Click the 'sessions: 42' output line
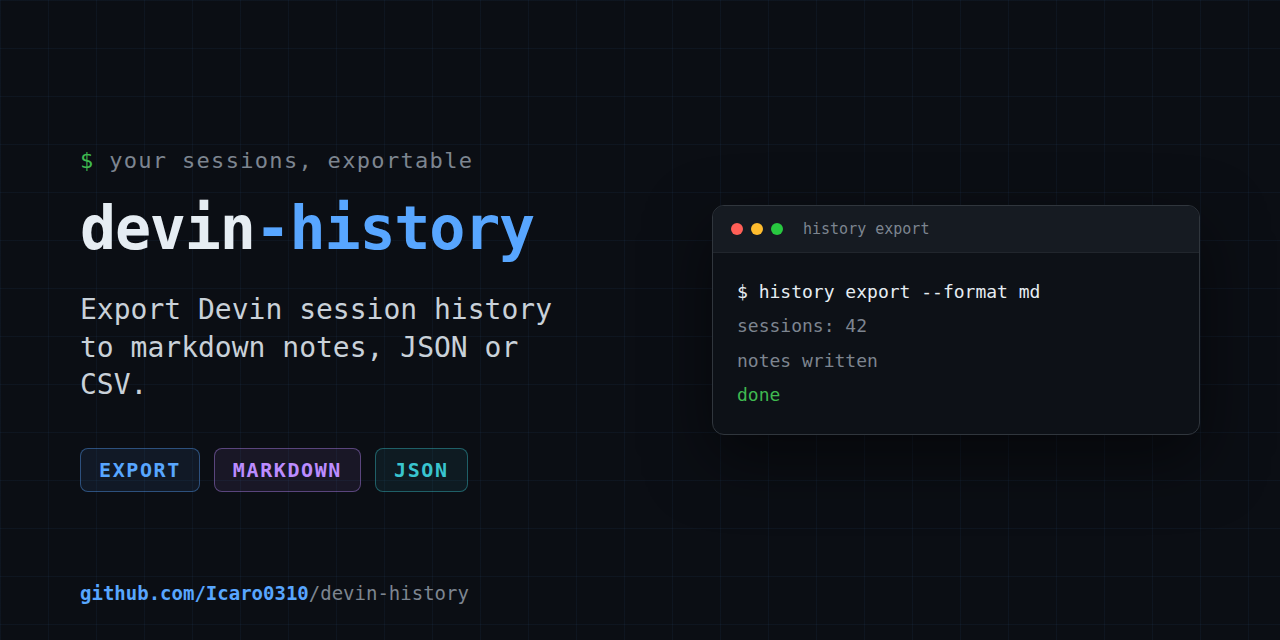The width and height of the screenshot is (1280, 640). [802, 326]
